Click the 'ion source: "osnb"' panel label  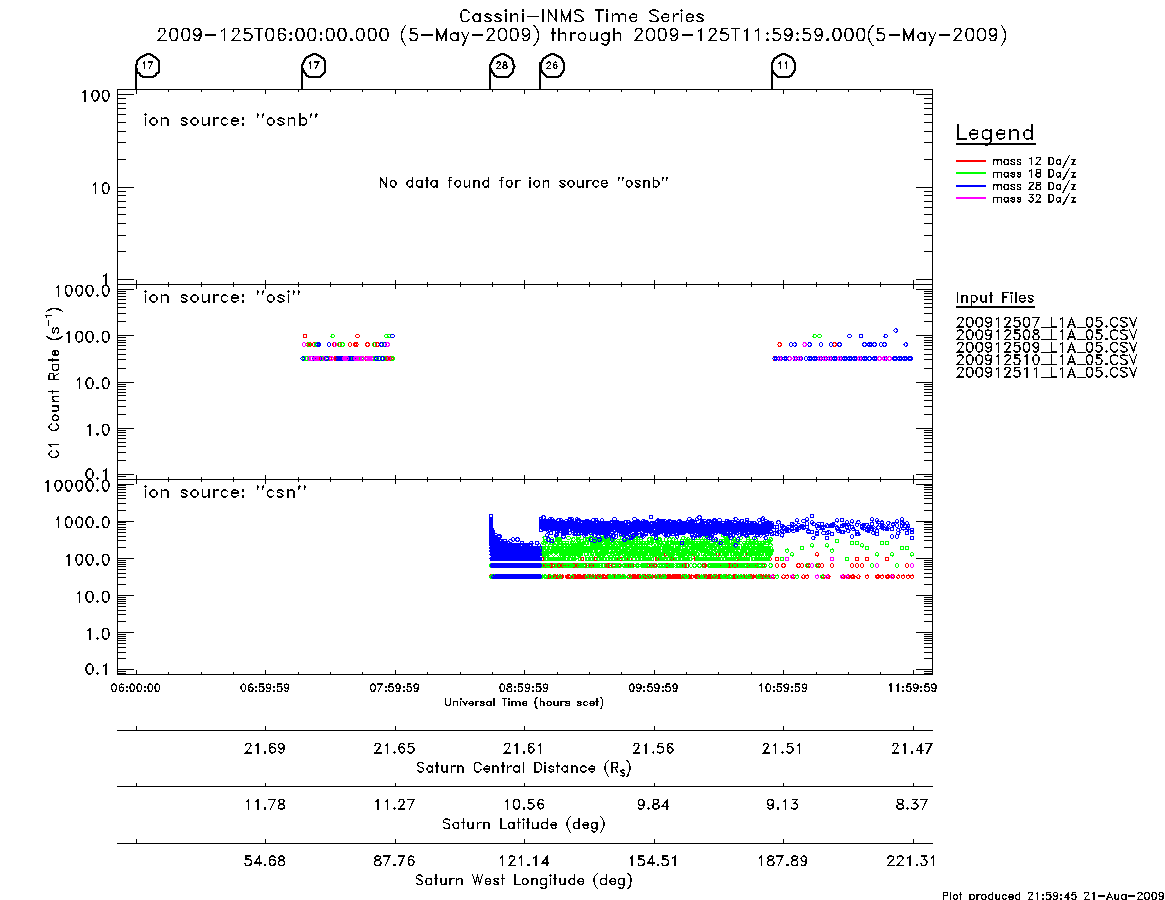(x=231, y=120)
